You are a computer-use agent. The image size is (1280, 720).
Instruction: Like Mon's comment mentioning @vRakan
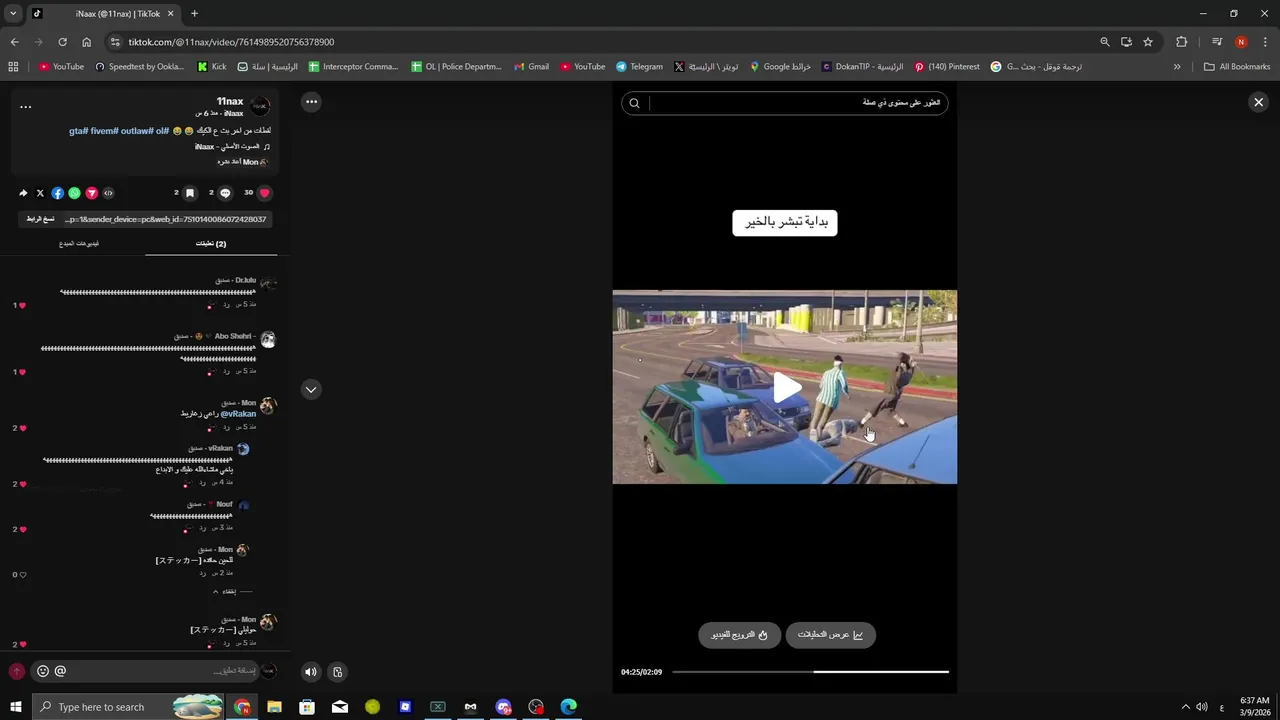tap(21, 428)
